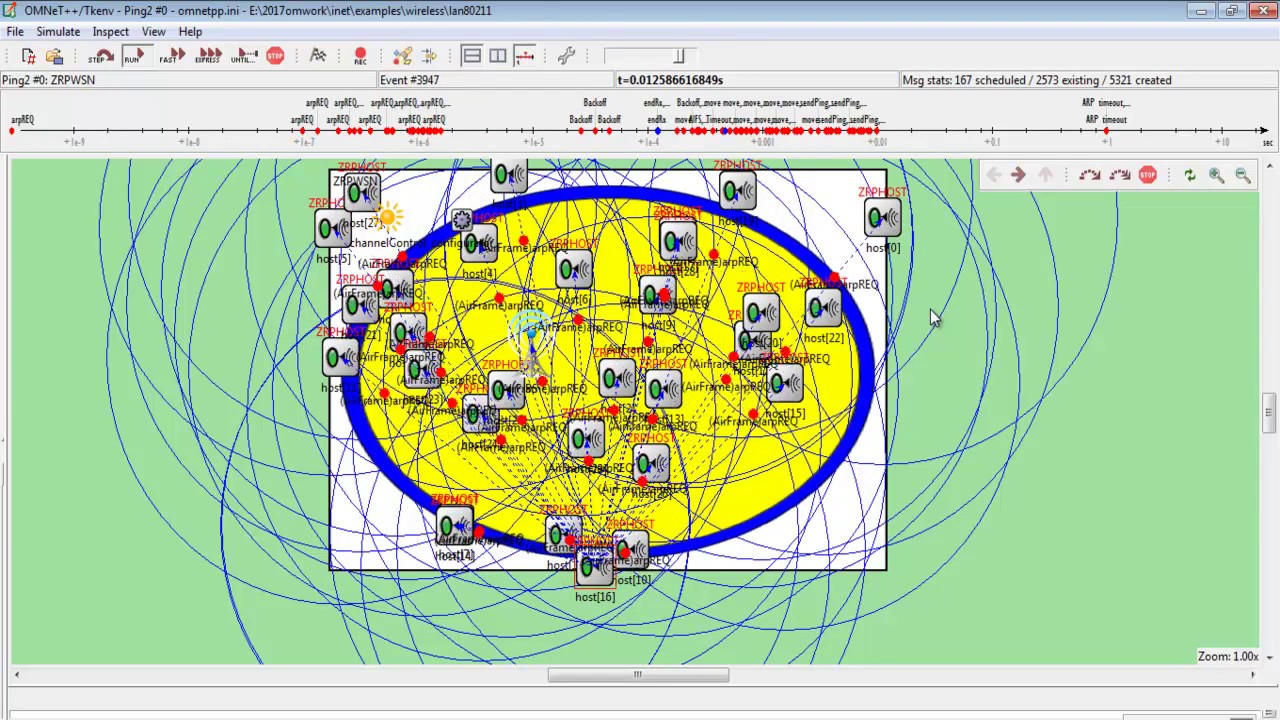Screen dimensions: 1280x720
Task: Open the Simulate menu
Action: tap(58, 32)
